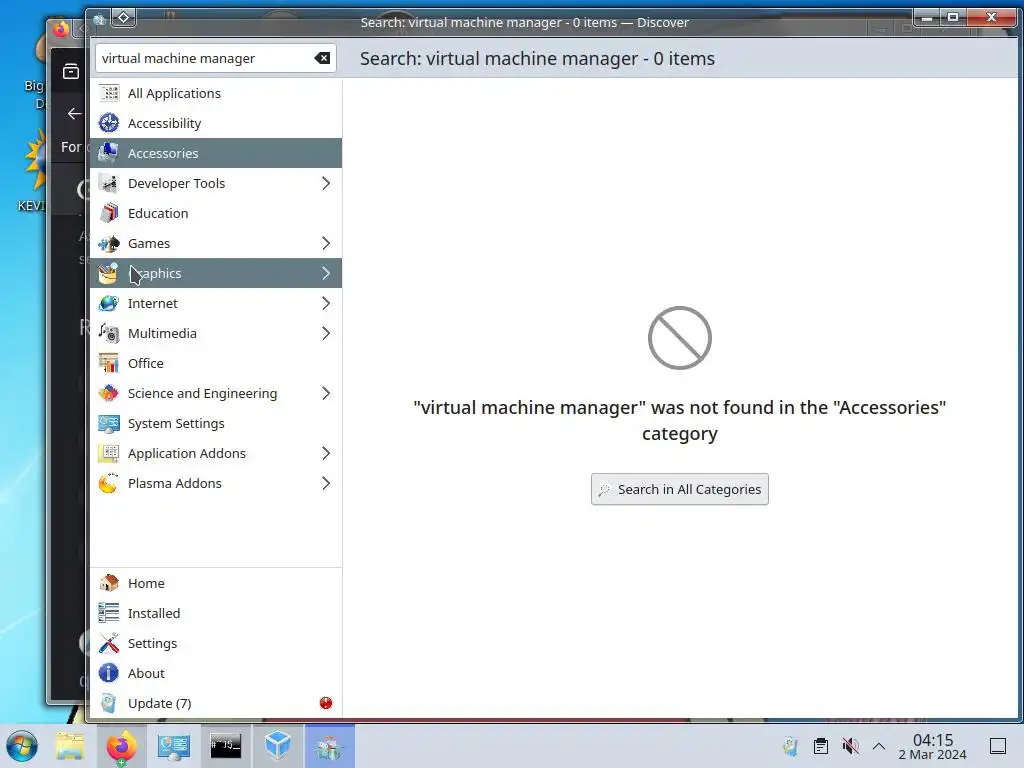Click the taskbar clock showing 04:15

tap(933, 746)
